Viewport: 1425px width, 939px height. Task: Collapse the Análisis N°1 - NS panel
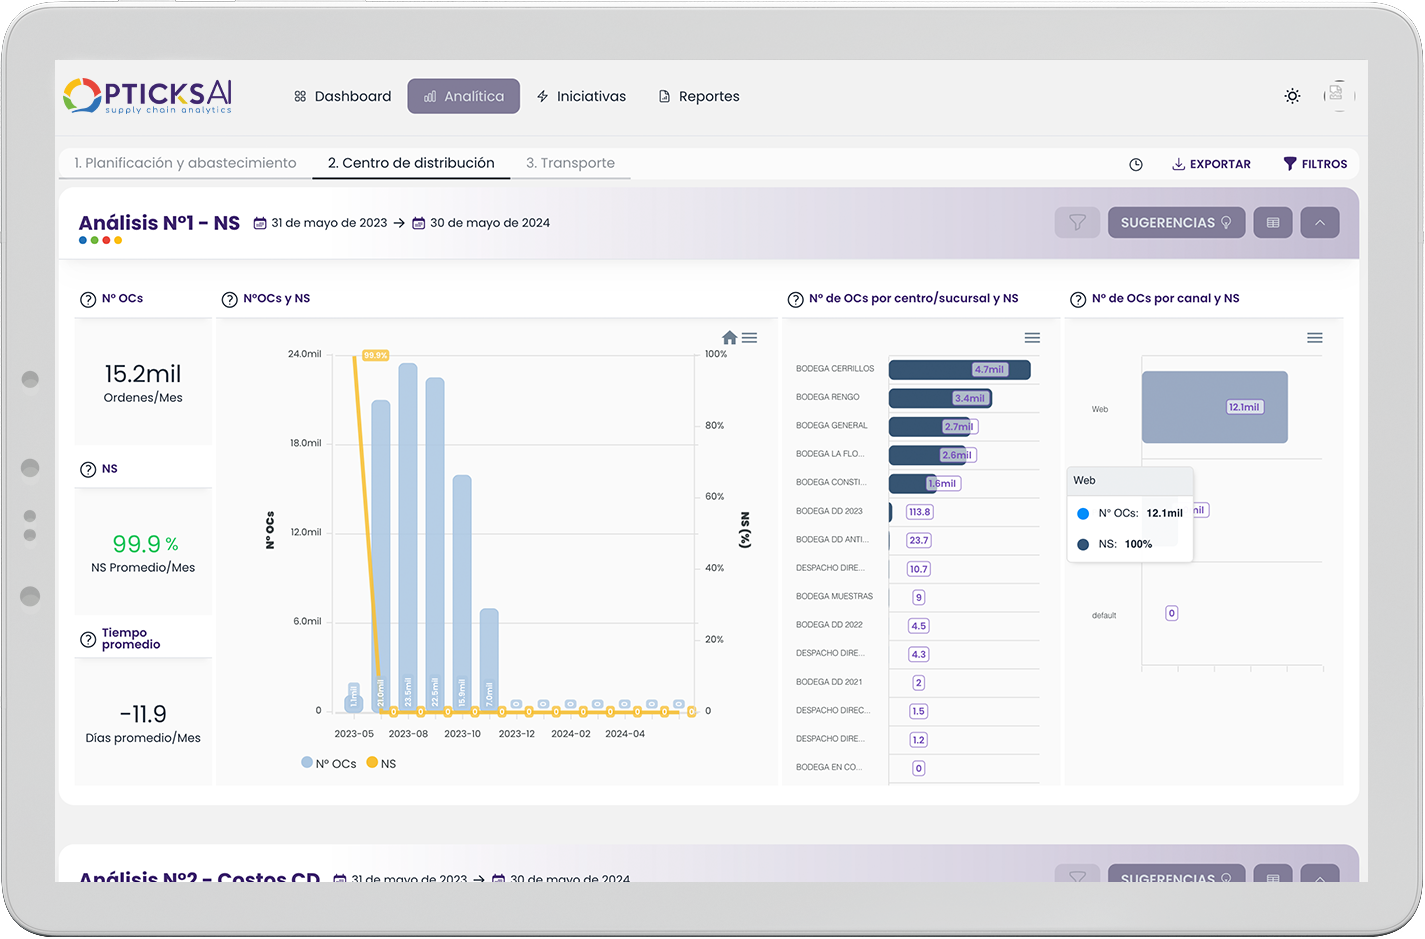[x=1320, y=223]
